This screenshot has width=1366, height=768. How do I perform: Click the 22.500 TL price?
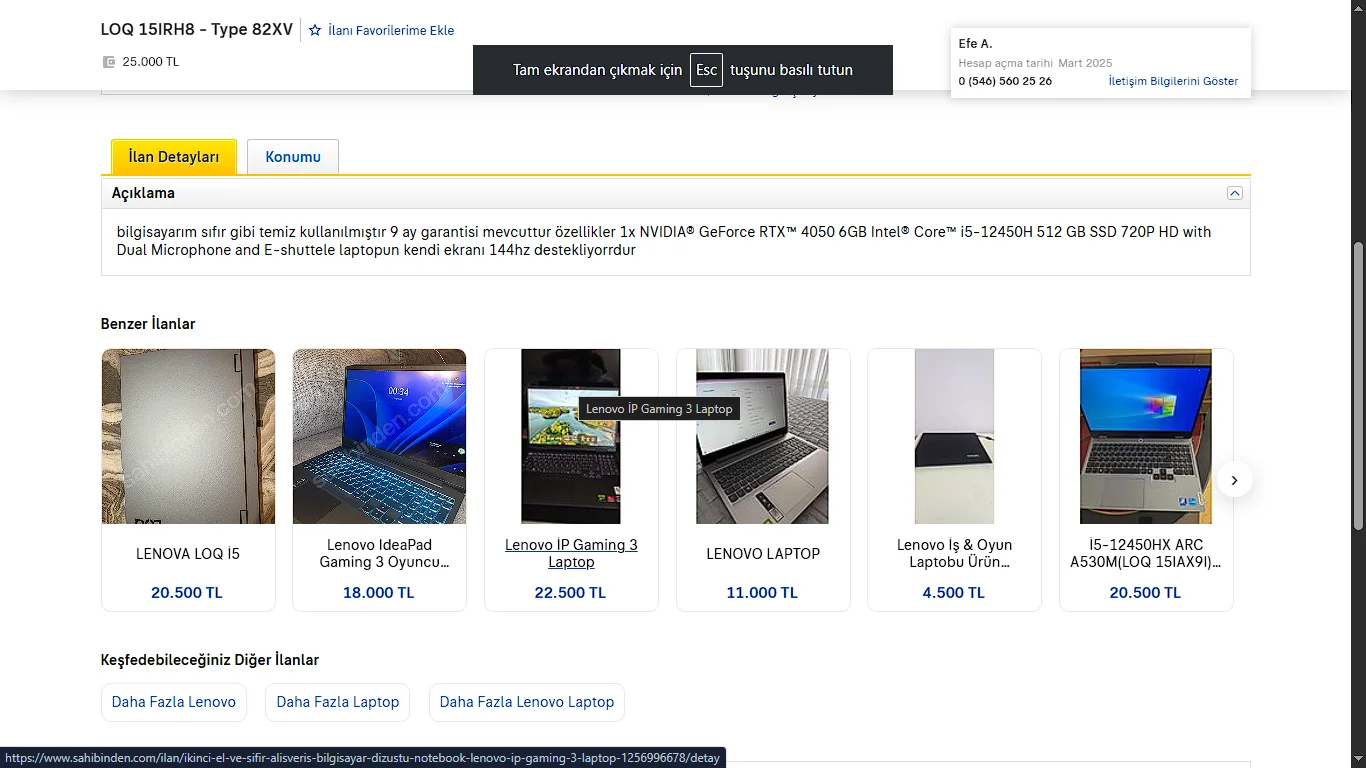(x=571, y=593)
